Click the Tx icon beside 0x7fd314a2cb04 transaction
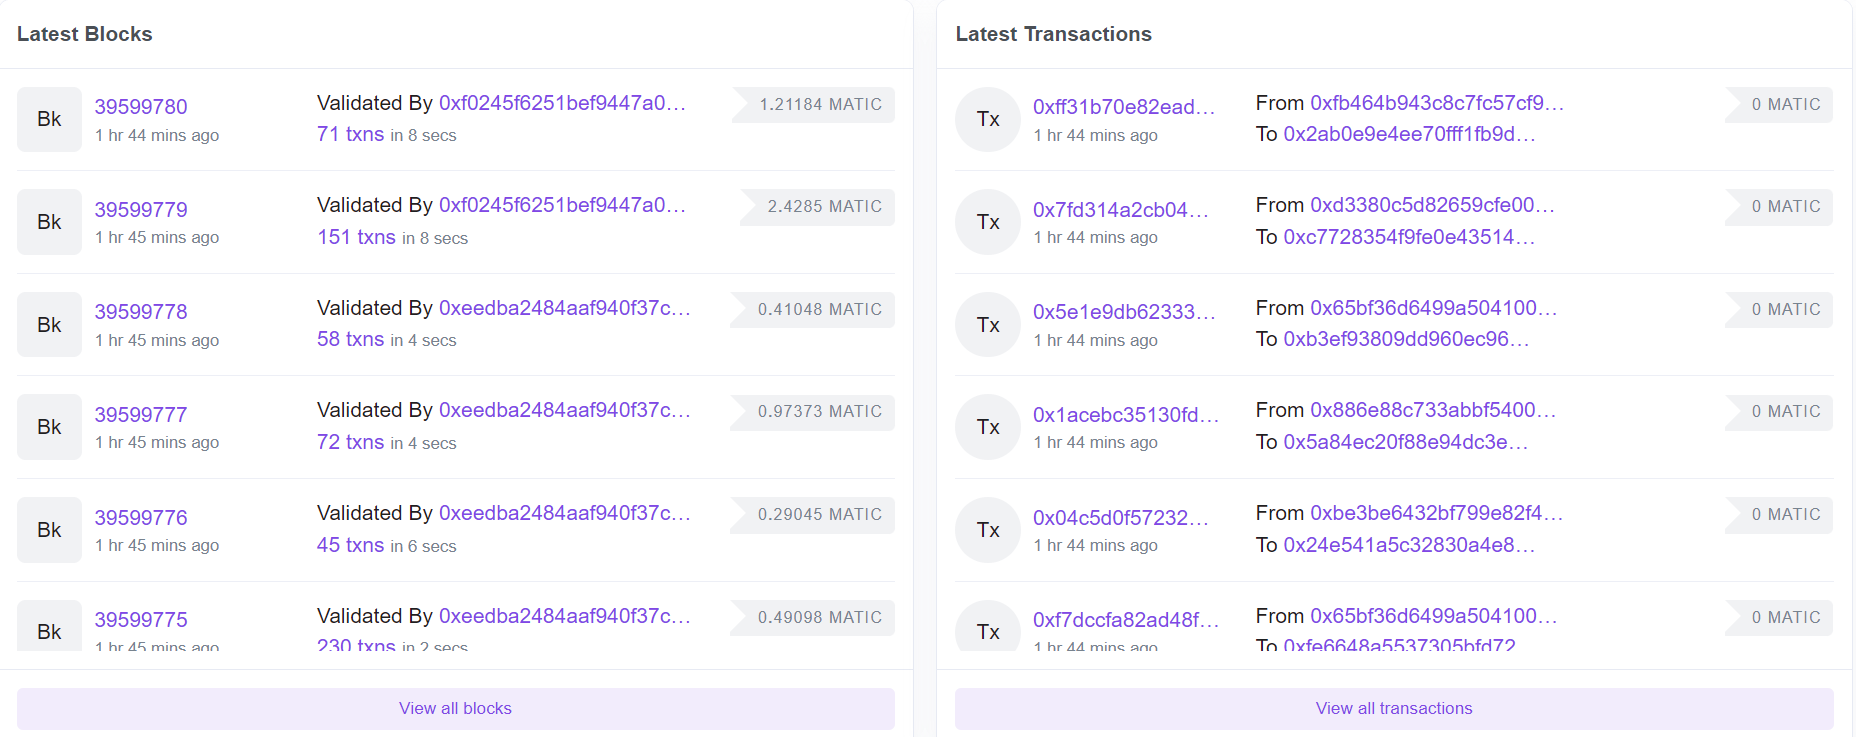1856x737 pixels. [x=988, y=222]
